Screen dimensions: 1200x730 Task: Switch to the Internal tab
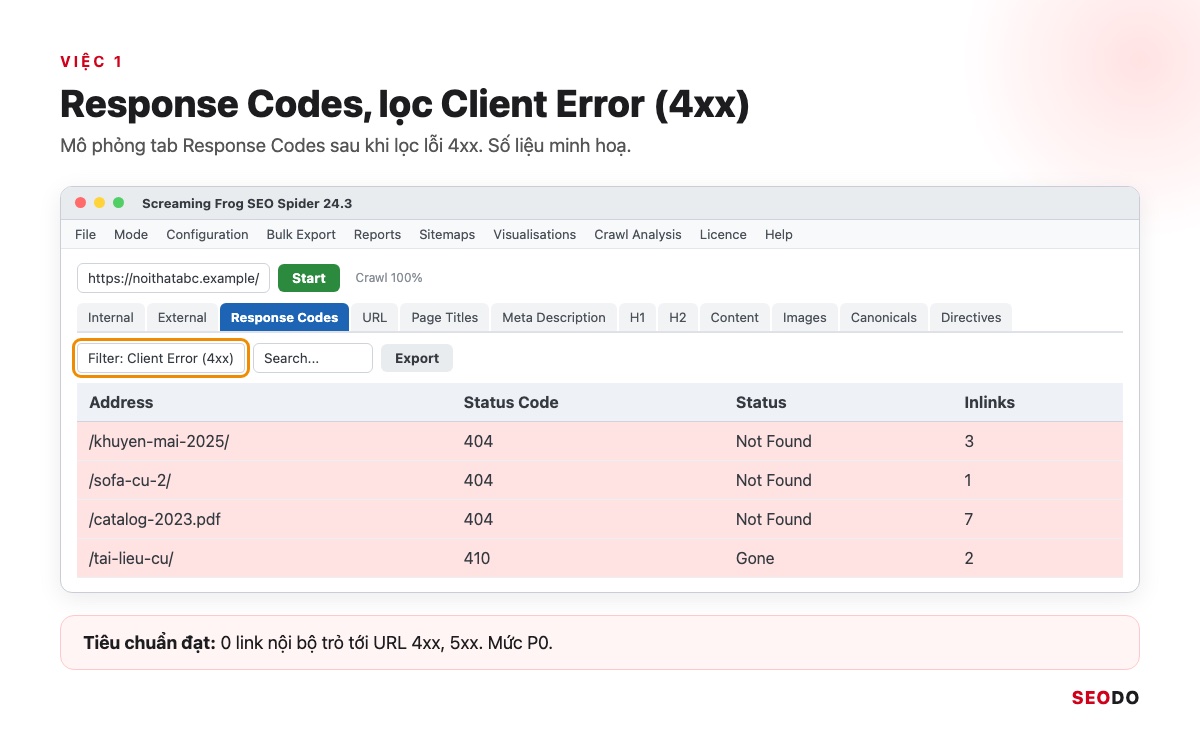click(111, 317)
